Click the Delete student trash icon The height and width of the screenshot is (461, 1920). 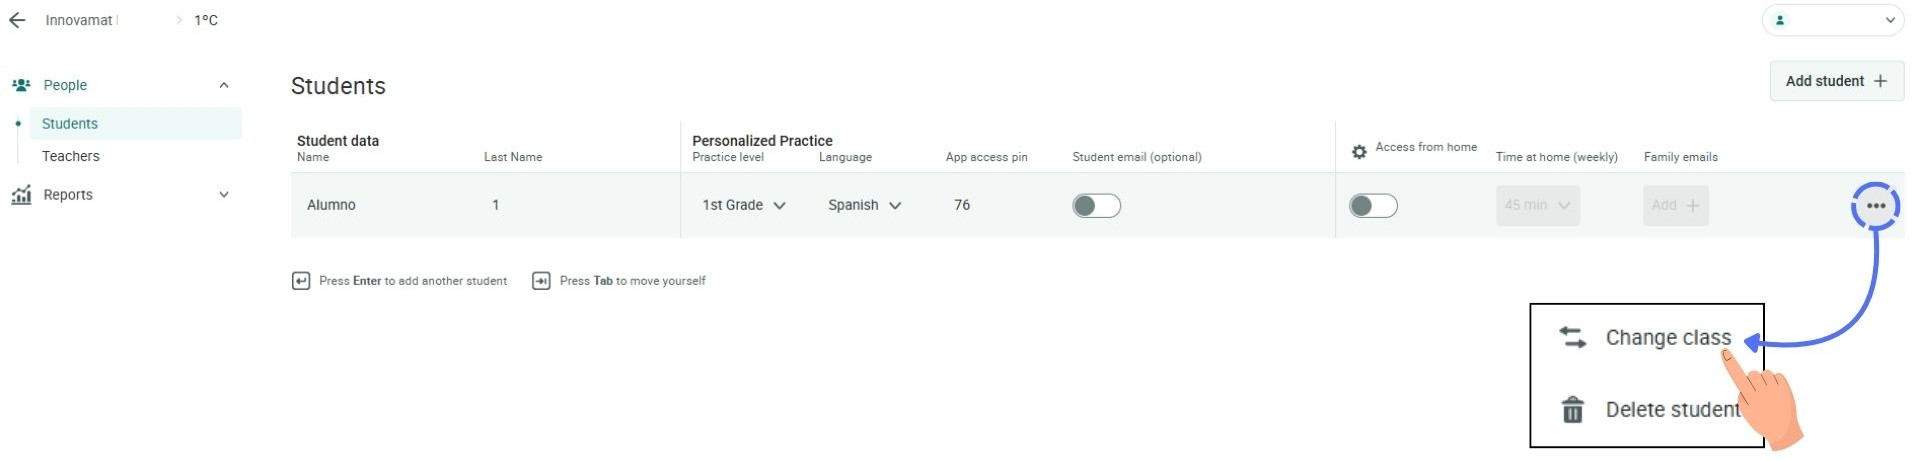click(1573, 410)
